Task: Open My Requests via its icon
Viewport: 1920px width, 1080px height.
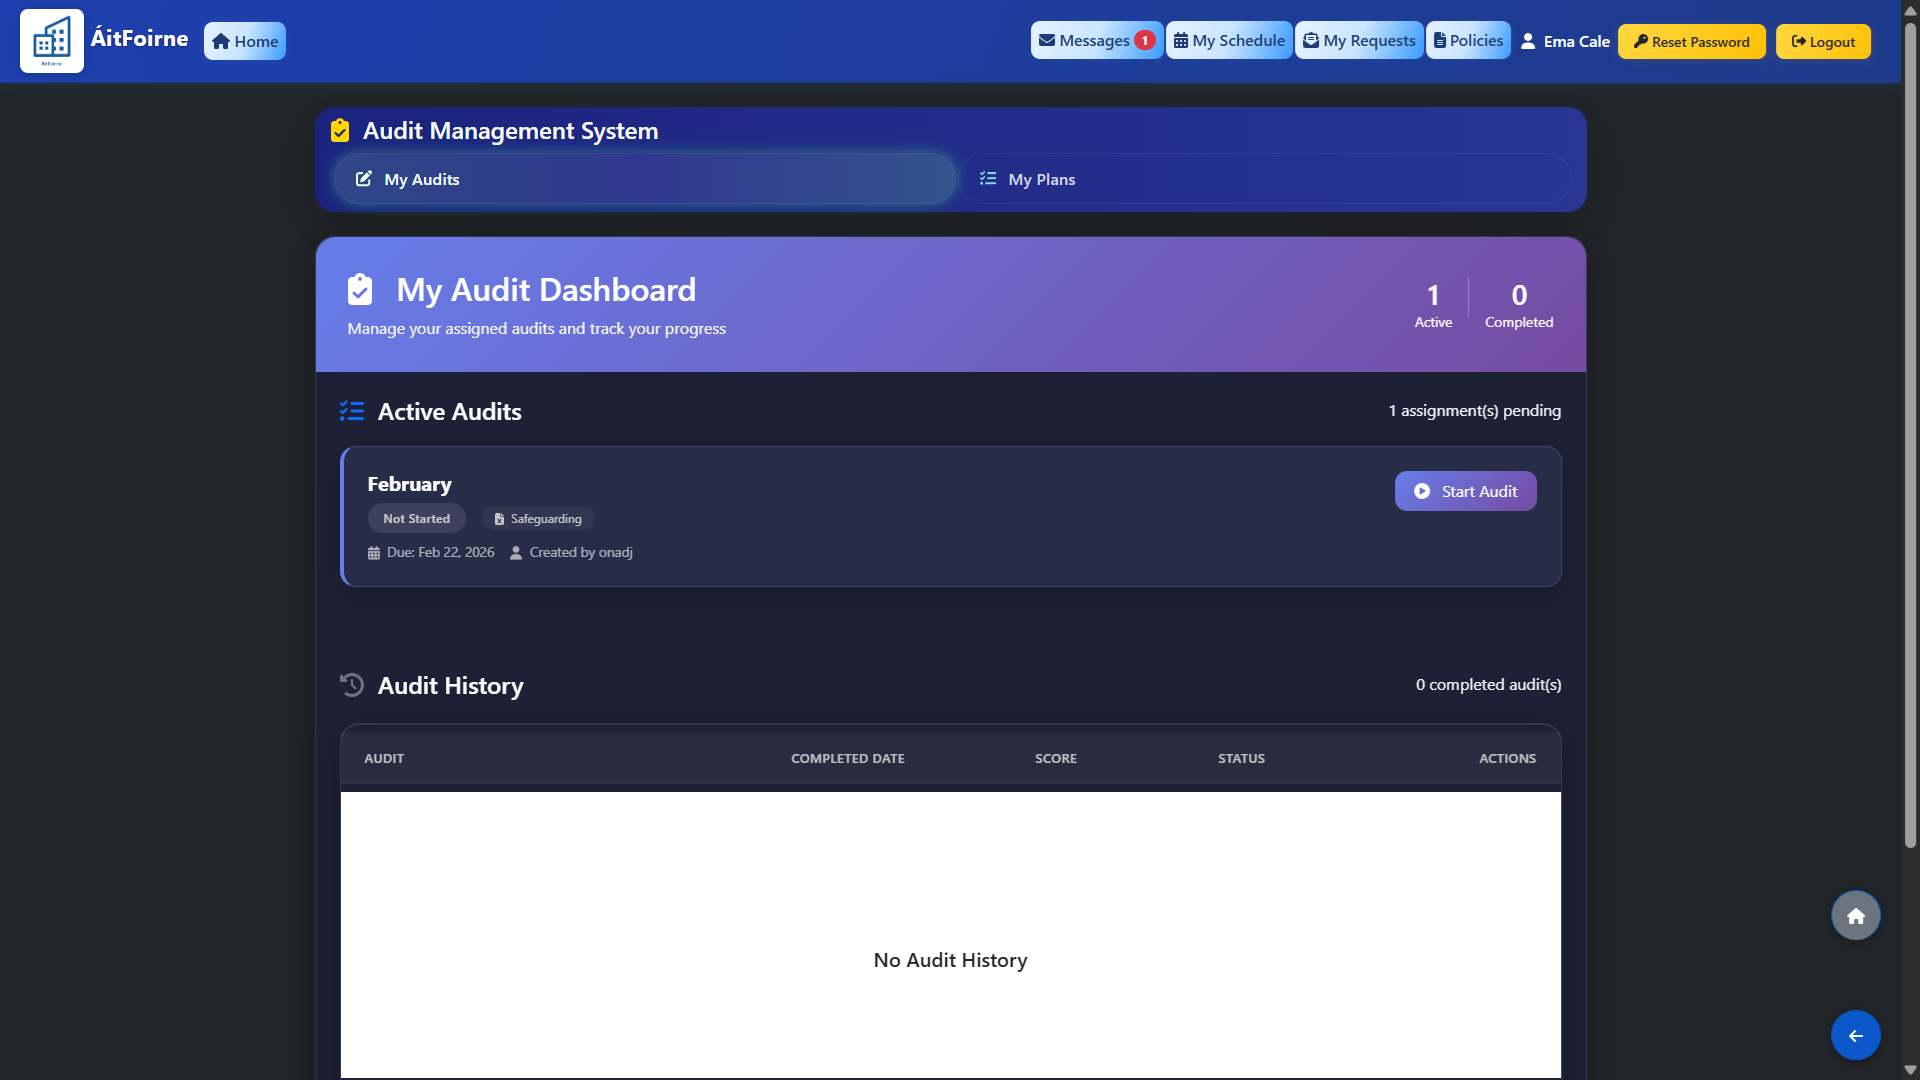Action: click(x=1311, y=40)
